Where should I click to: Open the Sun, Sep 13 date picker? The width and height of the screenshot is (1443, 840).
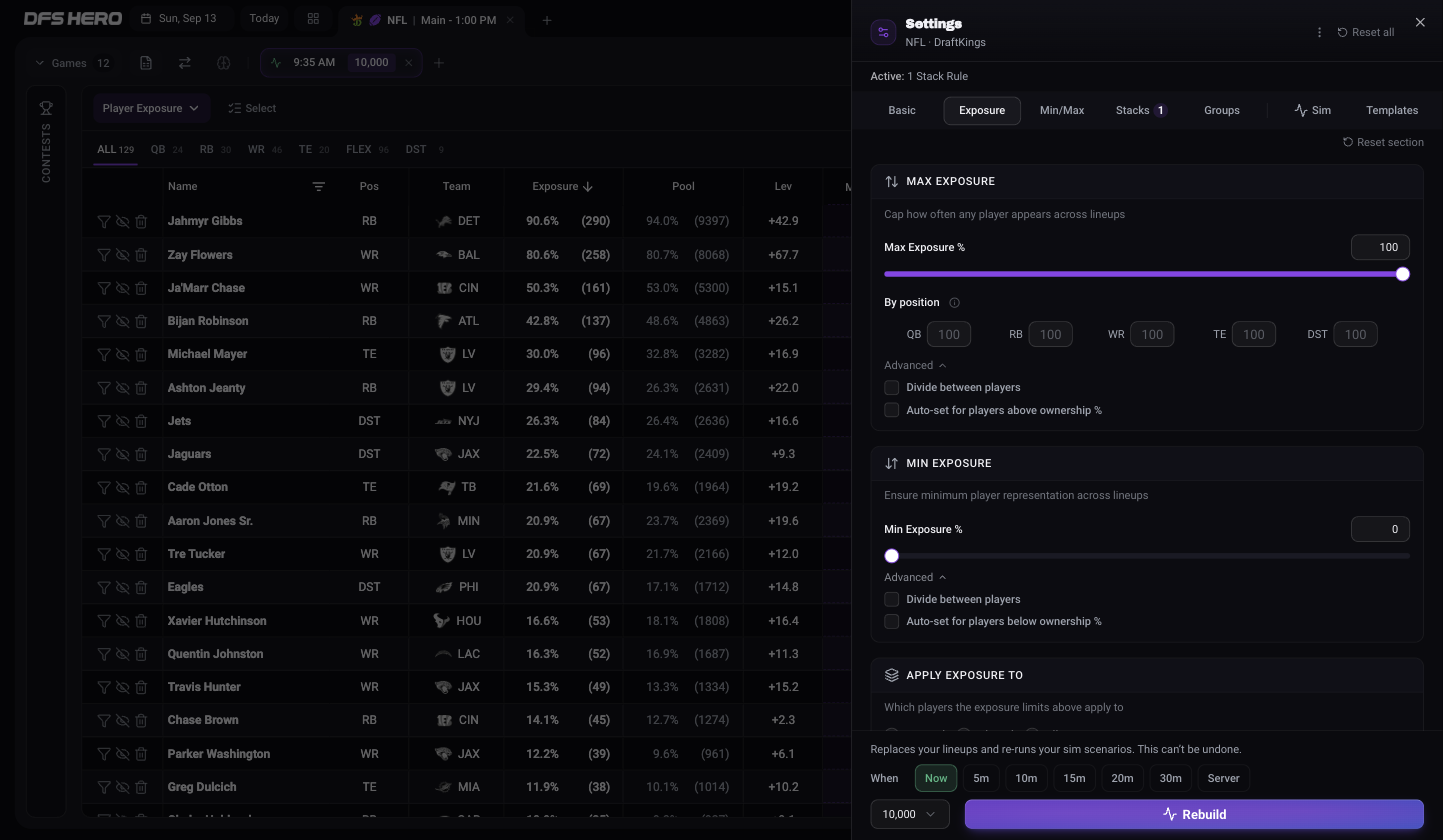click(x=179, y=19)
